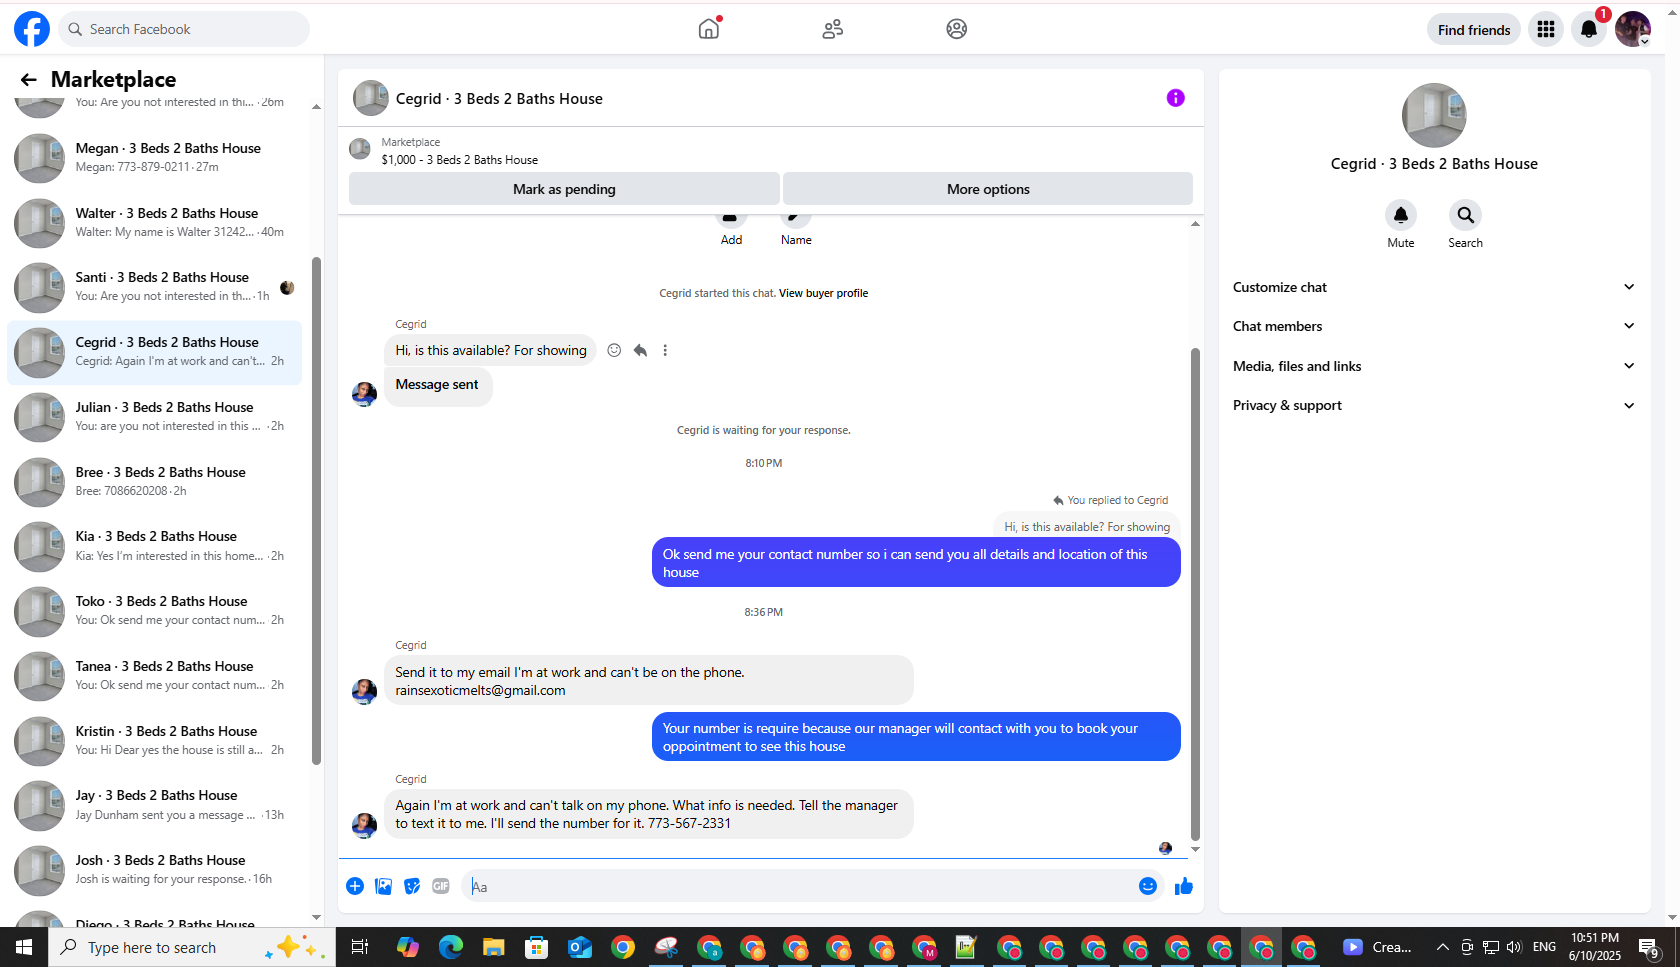Viewport: 1680px width, 967px height.
Task: React to Cegrid's first message with emoji
Action: tap(614, 350)
